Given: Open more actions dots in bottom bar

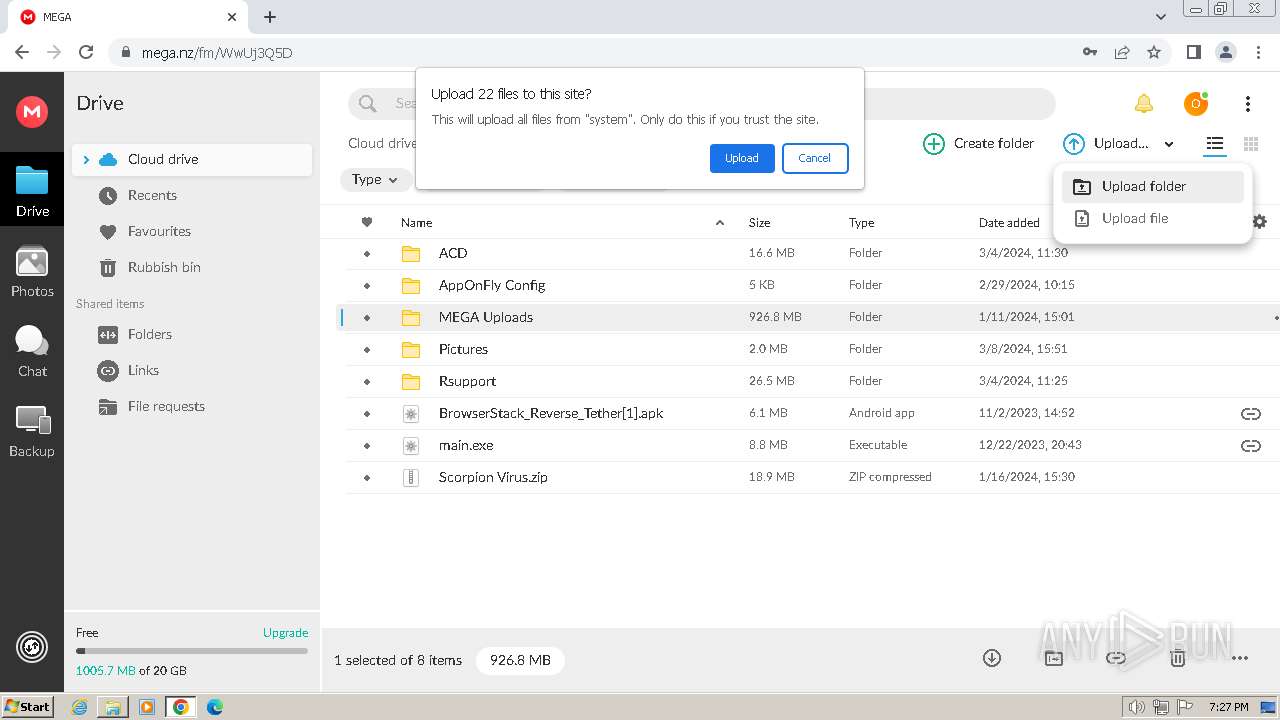Looking at the screenshot, I should click(x=1240, y=658).
